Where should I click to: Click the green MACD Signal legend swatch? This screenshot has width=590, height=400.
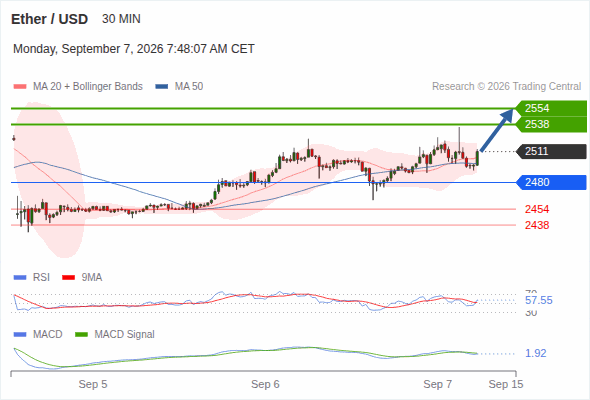click(81, 335)
